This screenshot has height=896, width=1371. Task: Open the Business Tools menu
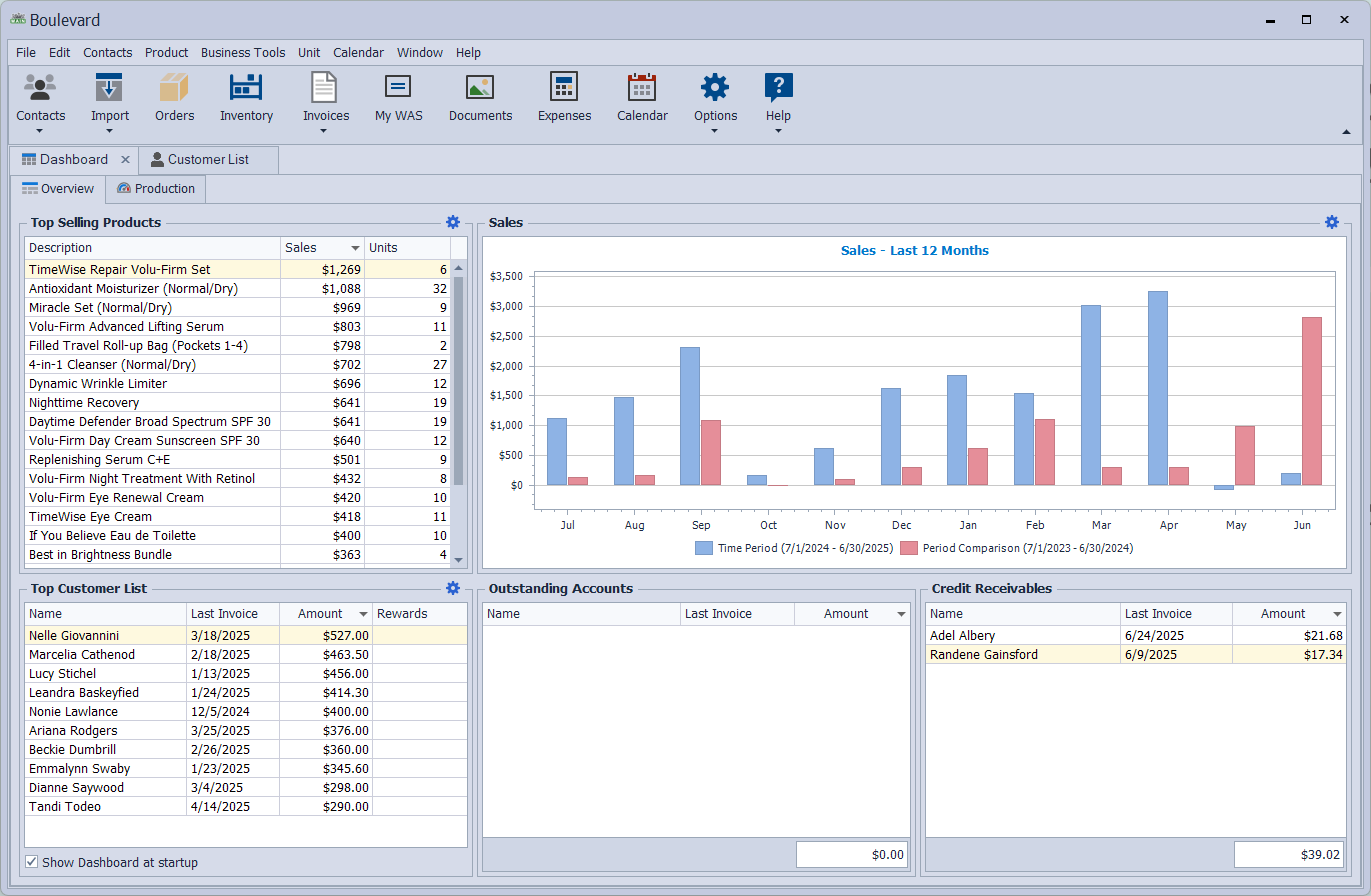point(243,52)
